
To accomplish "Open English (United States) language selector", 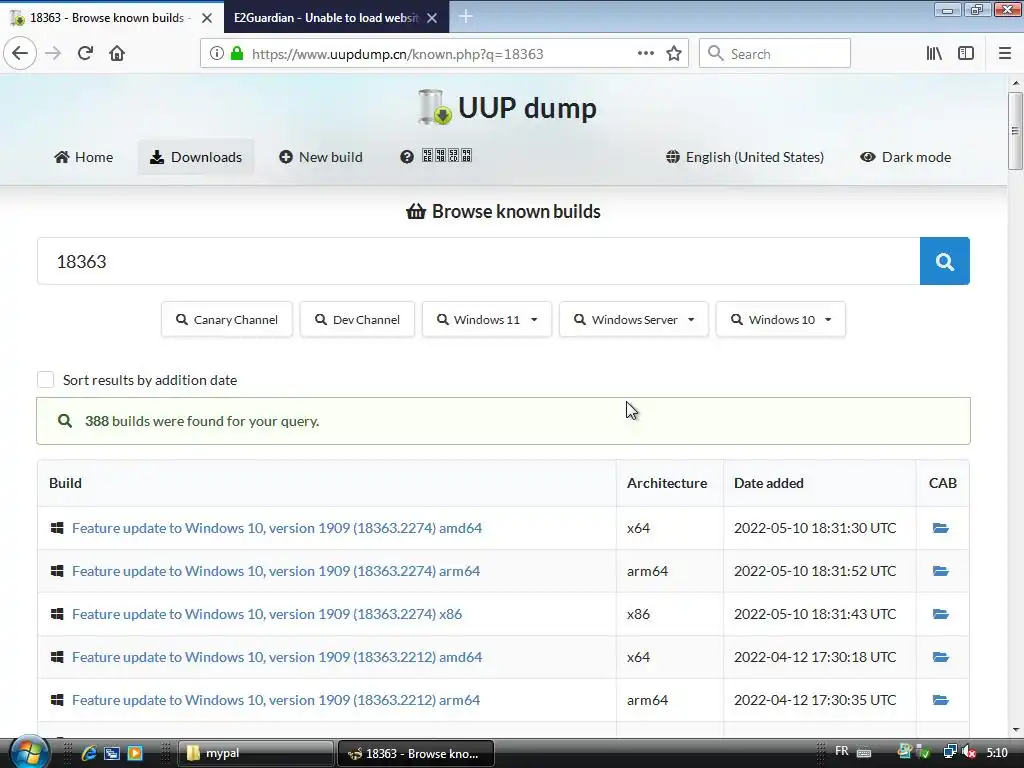I will [x=745, y=157].
